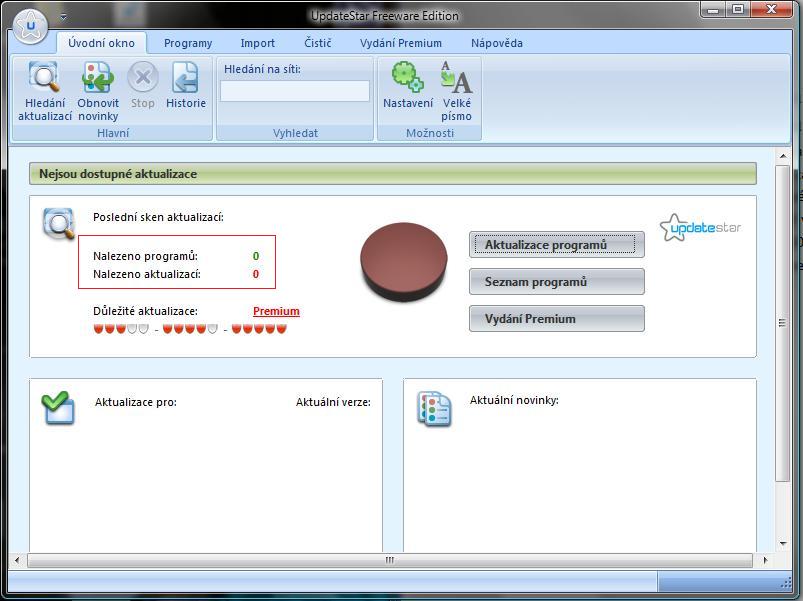Image resolution: width=803 pixels, height=601 pixels.
Task: Click the vertical scrollbar thumb
Action: 783,323
